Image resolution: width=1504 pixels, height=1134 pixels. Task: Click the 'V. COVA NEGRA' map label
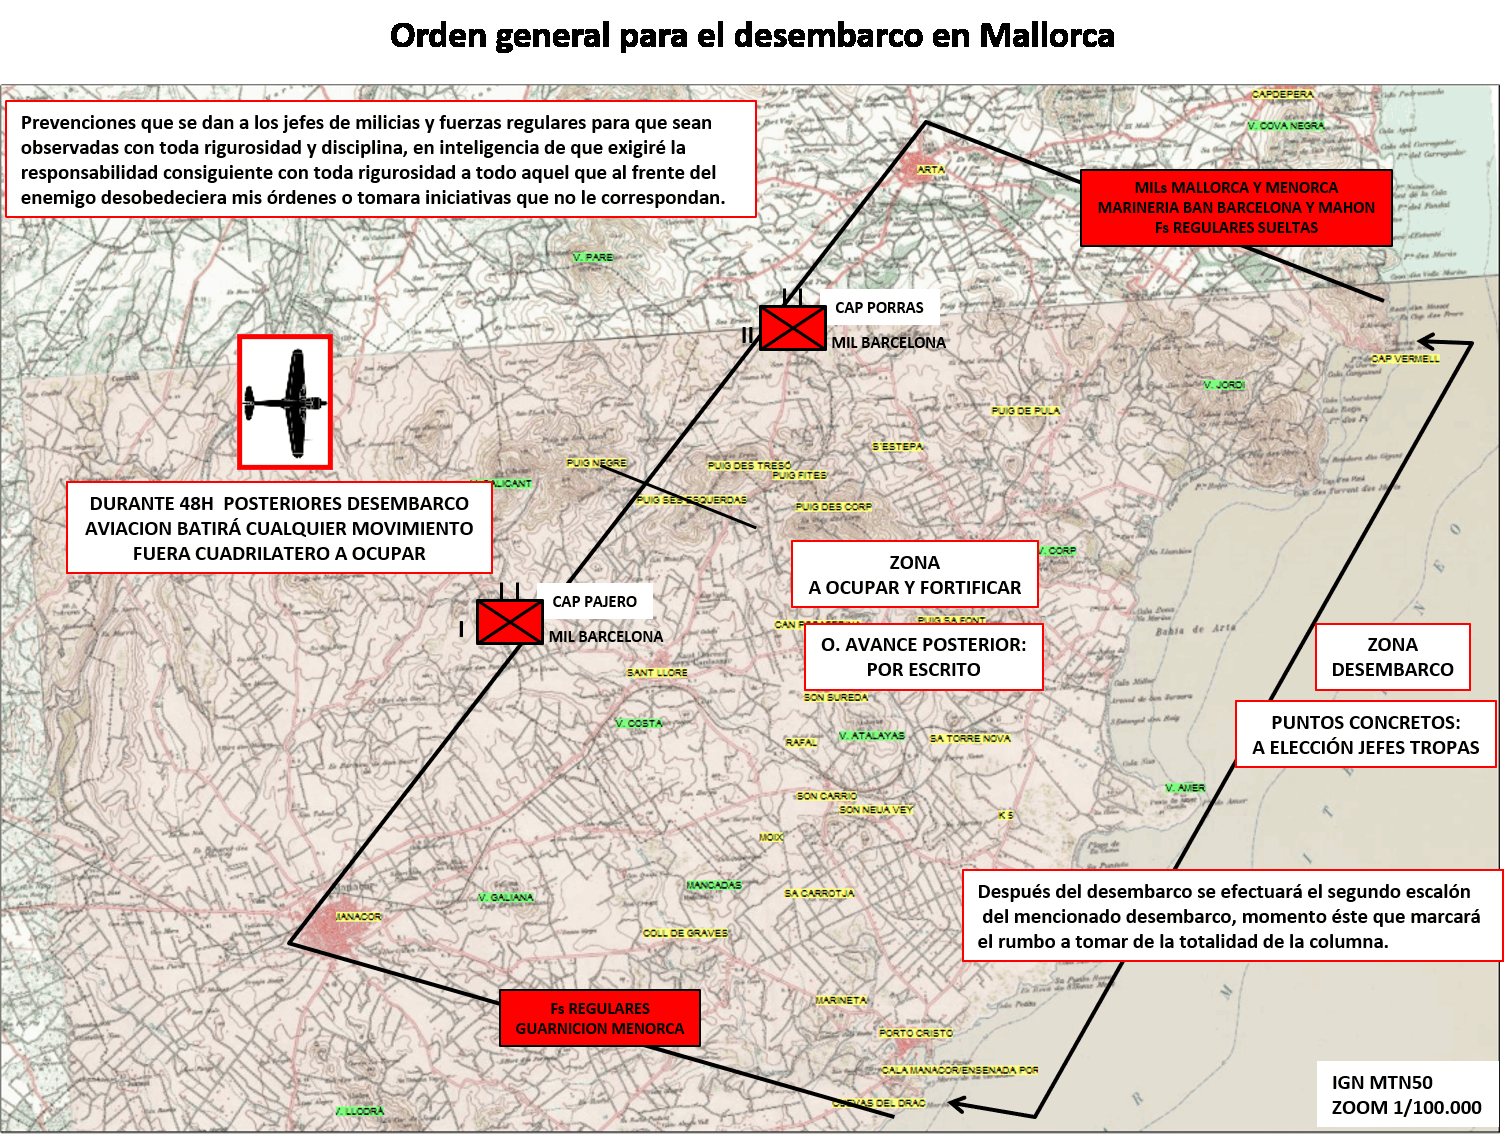1286,126
